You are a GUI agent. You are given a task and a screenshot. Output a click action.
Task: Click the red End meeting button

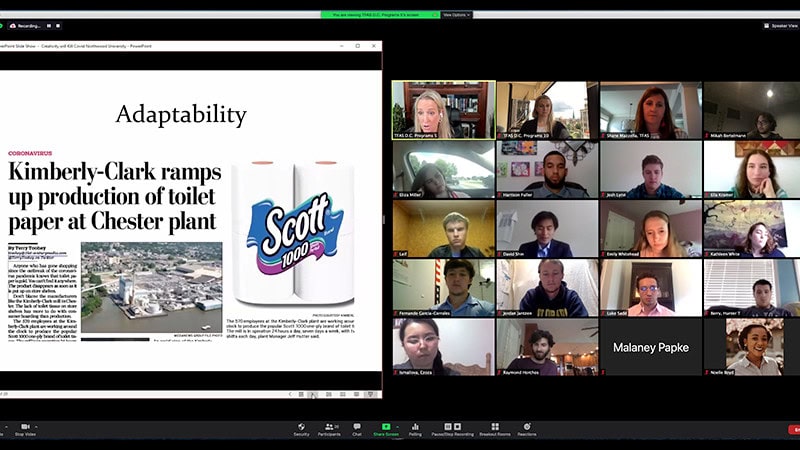pyautogui.click(x=794, y=430)
